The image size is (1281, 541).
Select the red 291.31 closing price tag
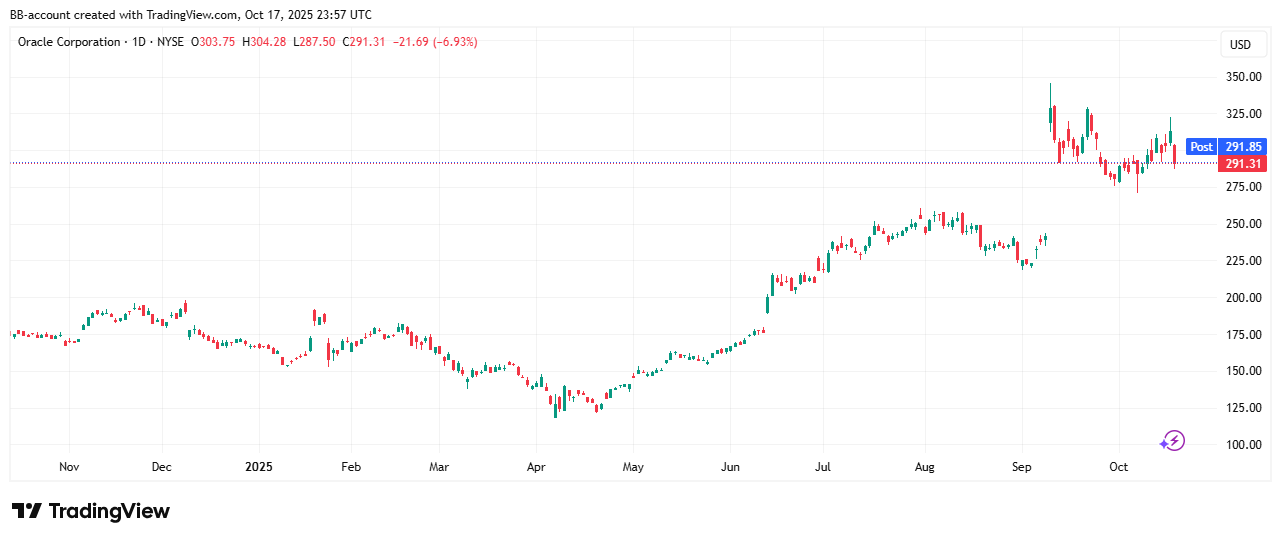(x=1243, y=164)
